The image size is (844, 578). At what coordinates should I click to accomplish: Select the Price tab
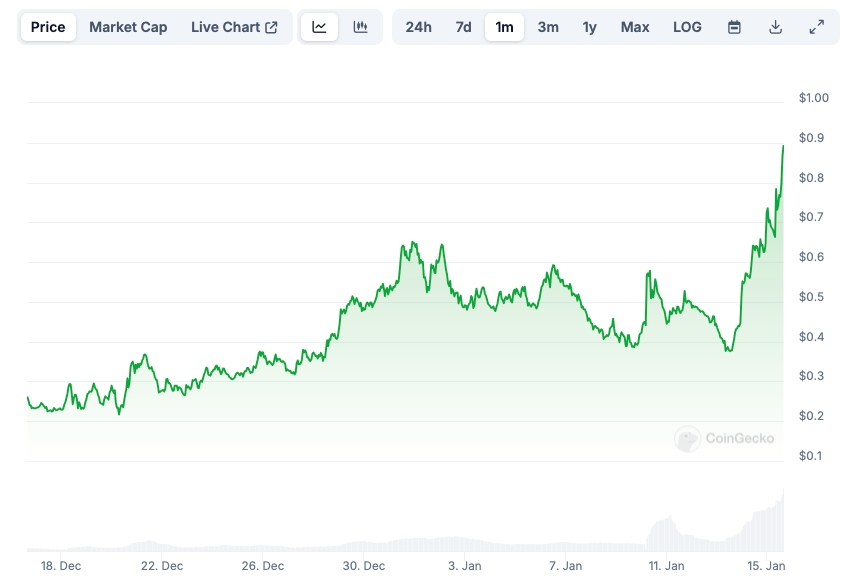coord(48,27)
